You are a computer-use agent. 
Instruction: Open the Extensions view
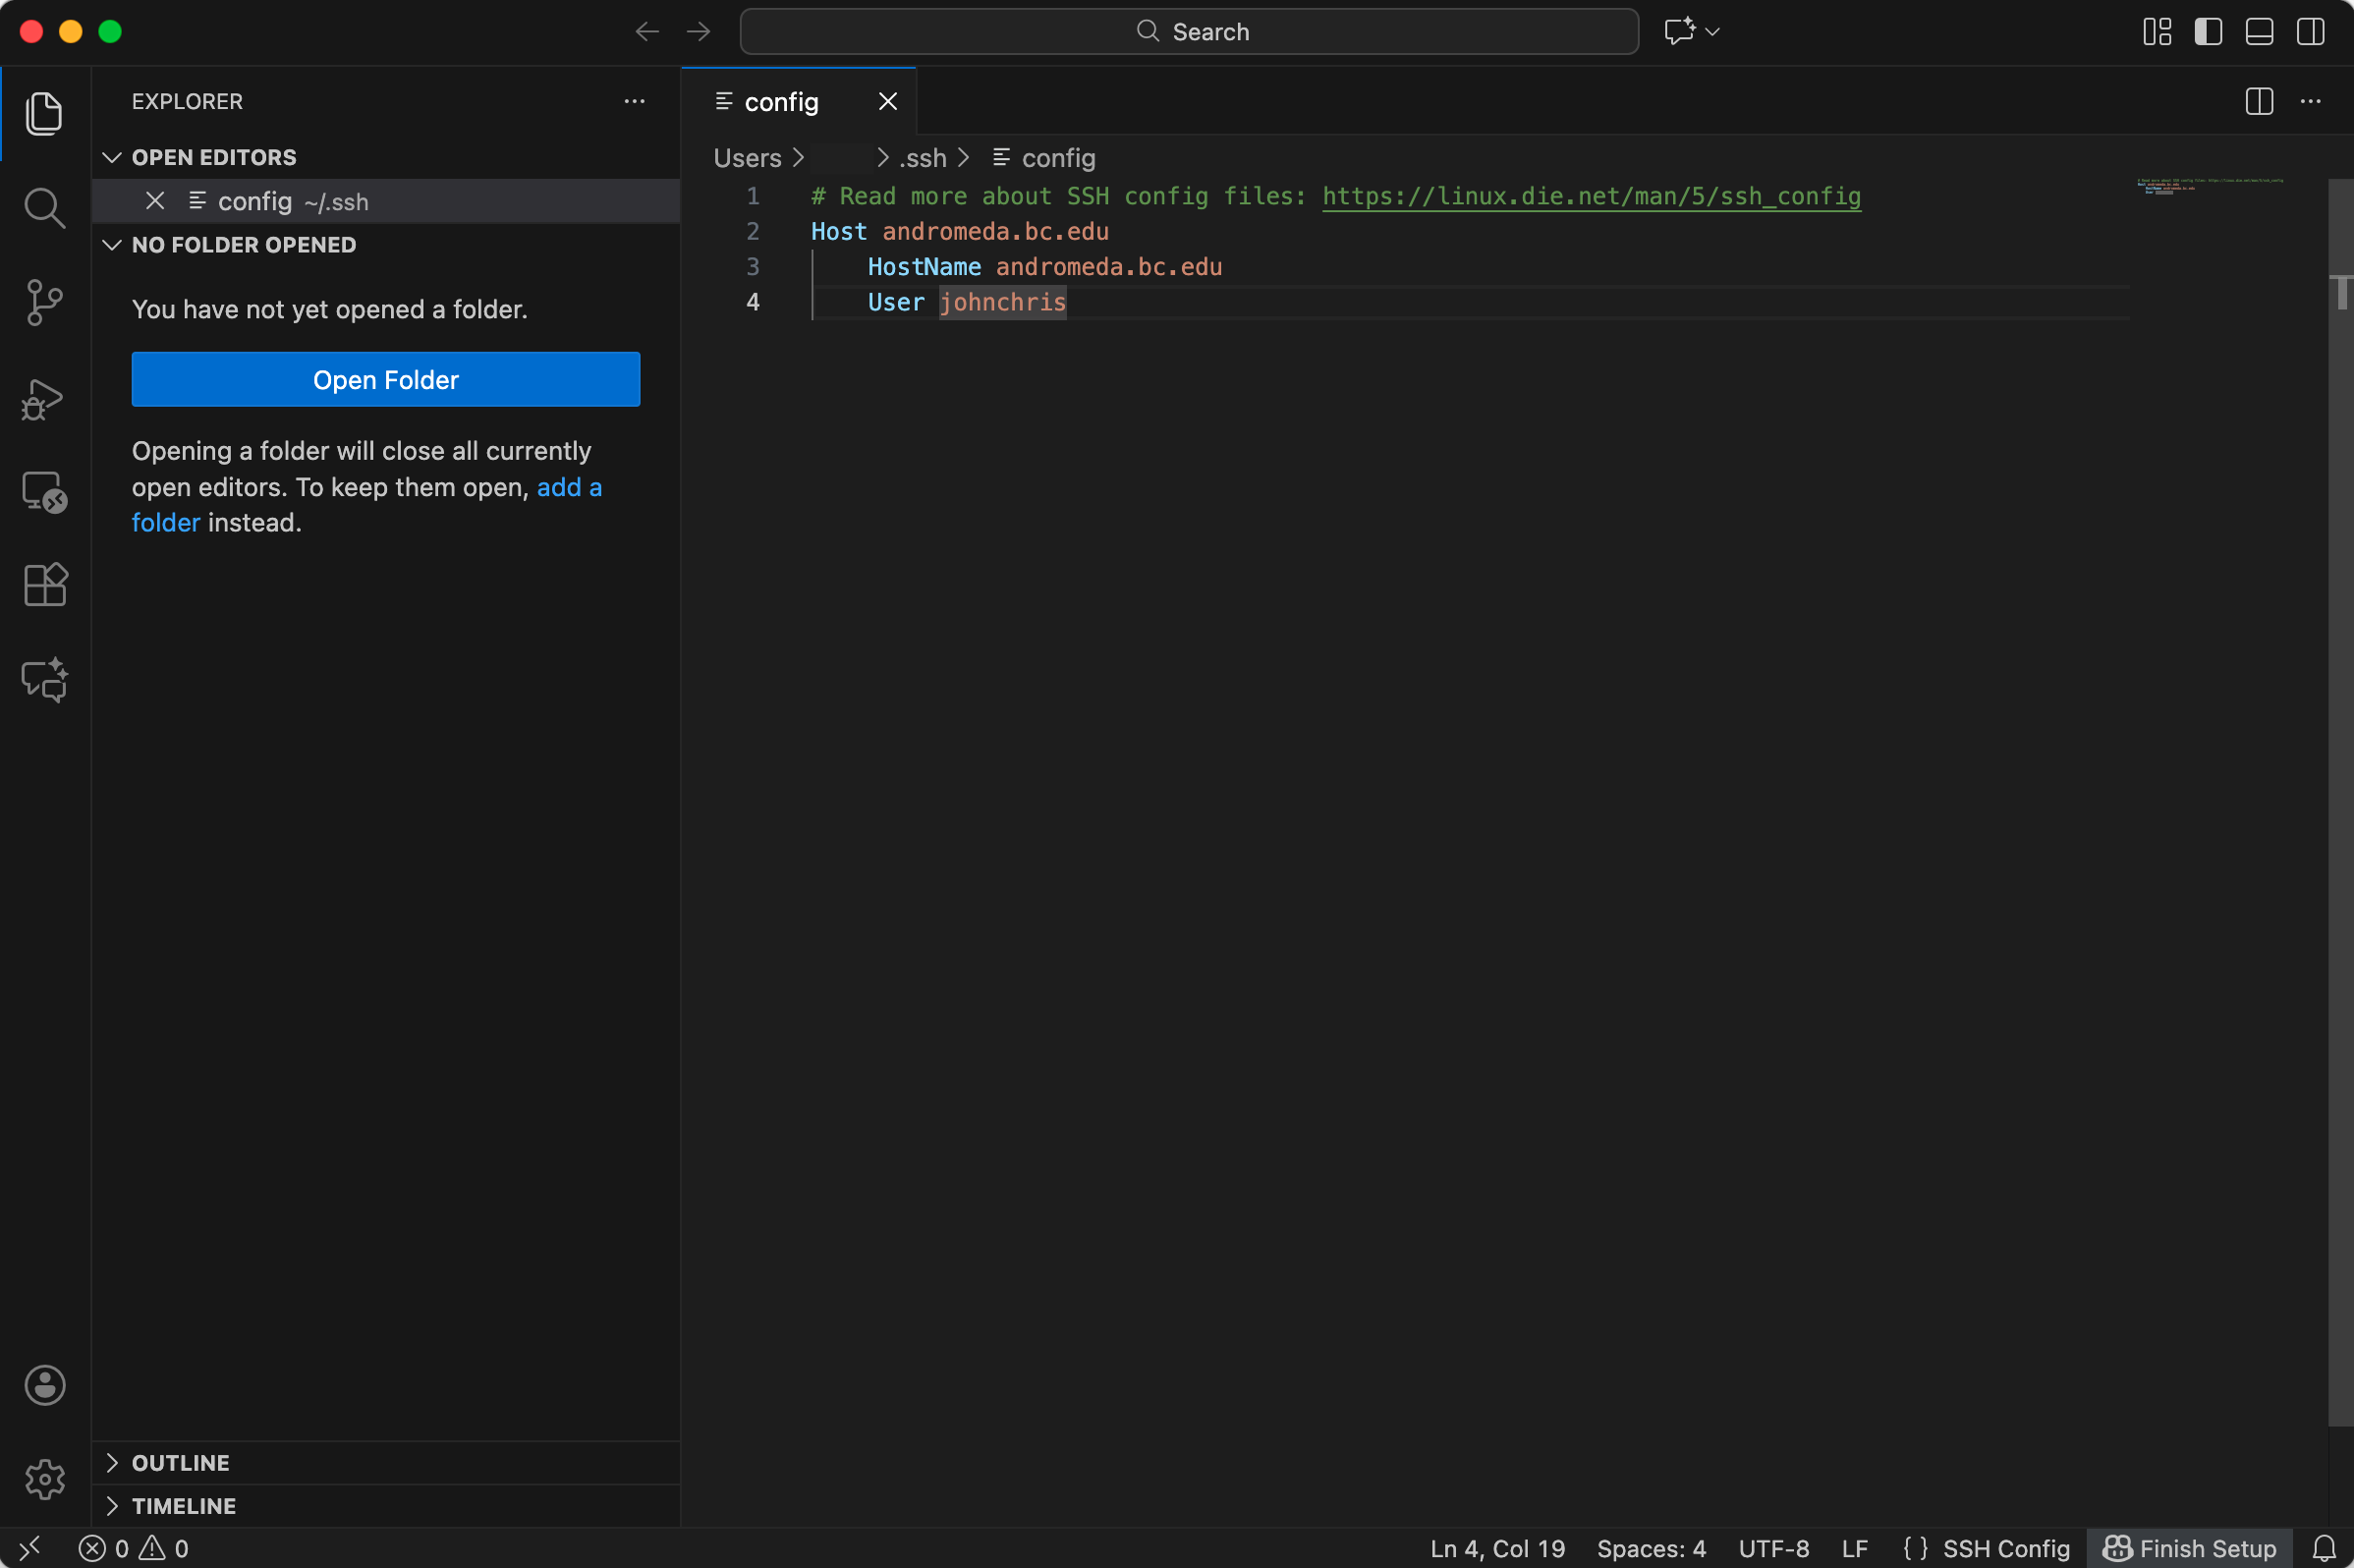coord(44,585)
